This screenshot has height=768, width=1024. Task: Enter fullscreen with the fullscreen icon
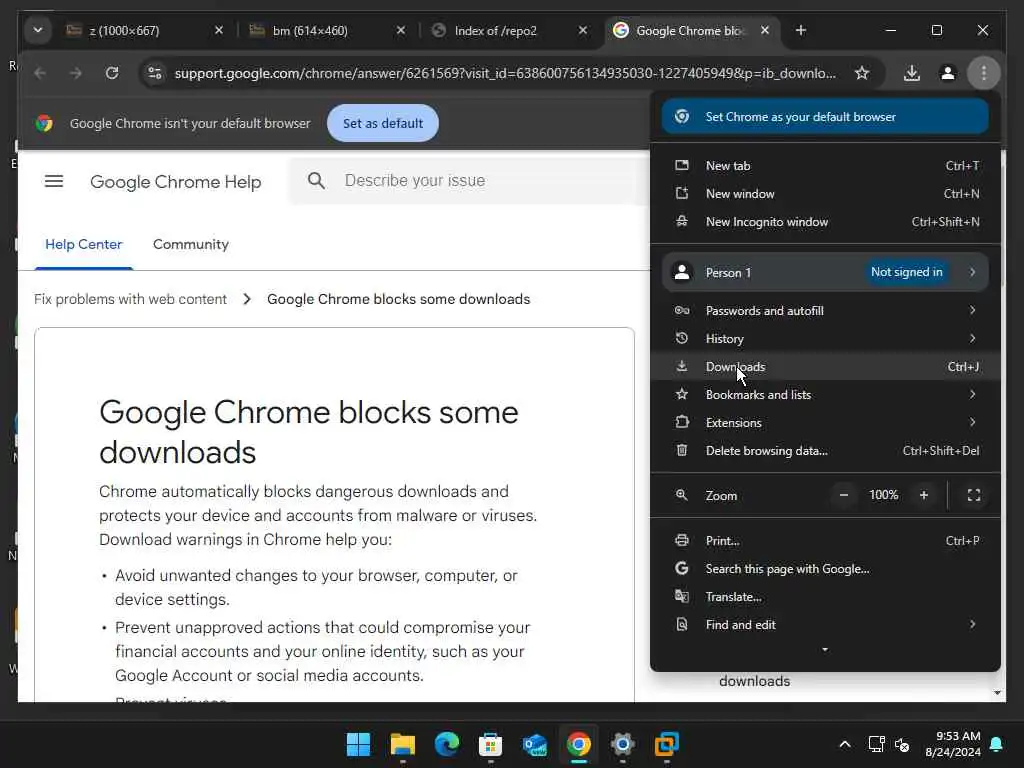(x=974, y=495)
